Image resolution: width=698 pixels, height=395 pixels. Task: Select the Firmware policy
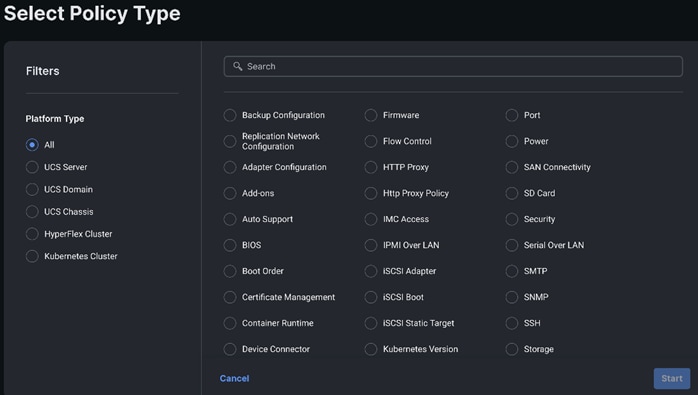pos(371,115)
